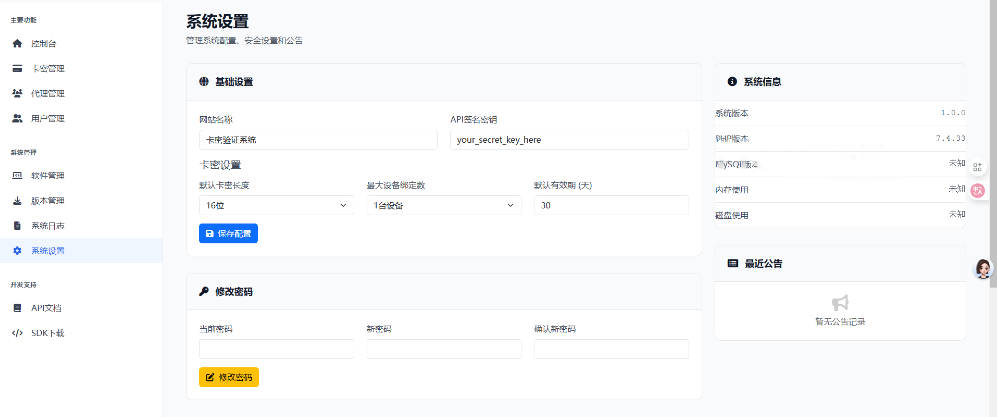
Task: Expand the 默认卡密长度 dropdown
Action: [277, 205]
